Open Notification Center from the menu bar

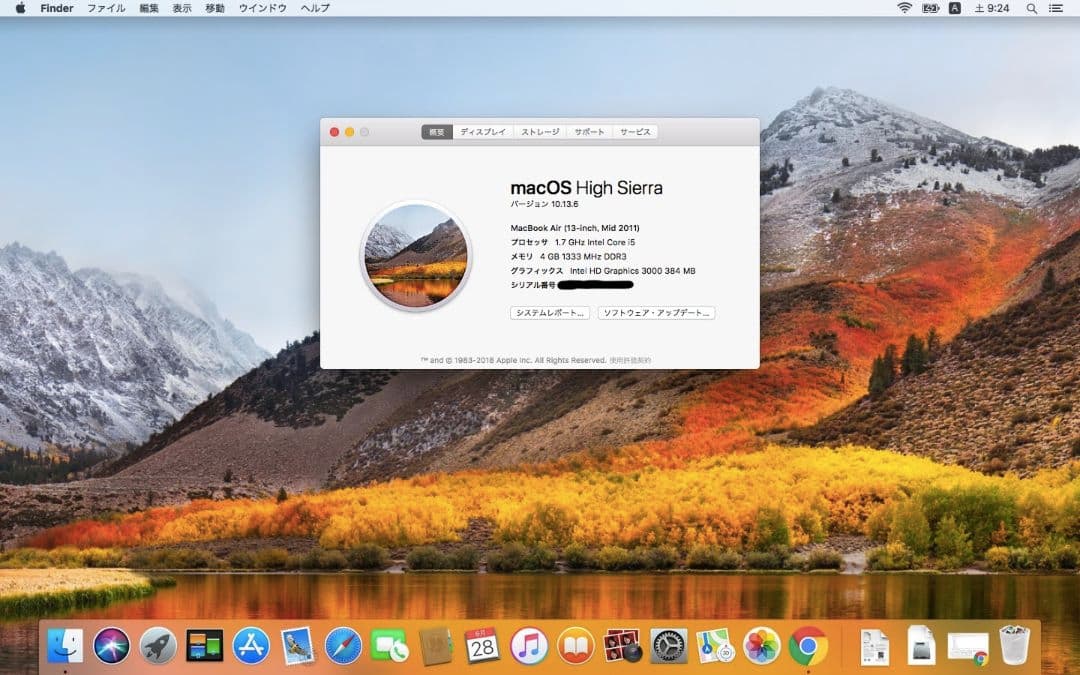point(1058,9)
